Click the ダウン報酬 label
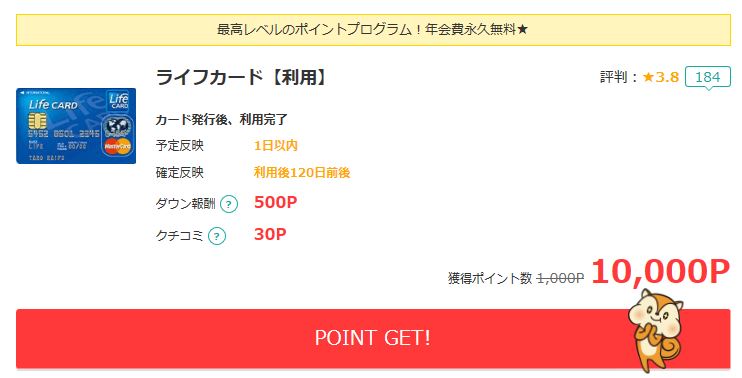Screen dimensions: 742x378 coord(186,204)
